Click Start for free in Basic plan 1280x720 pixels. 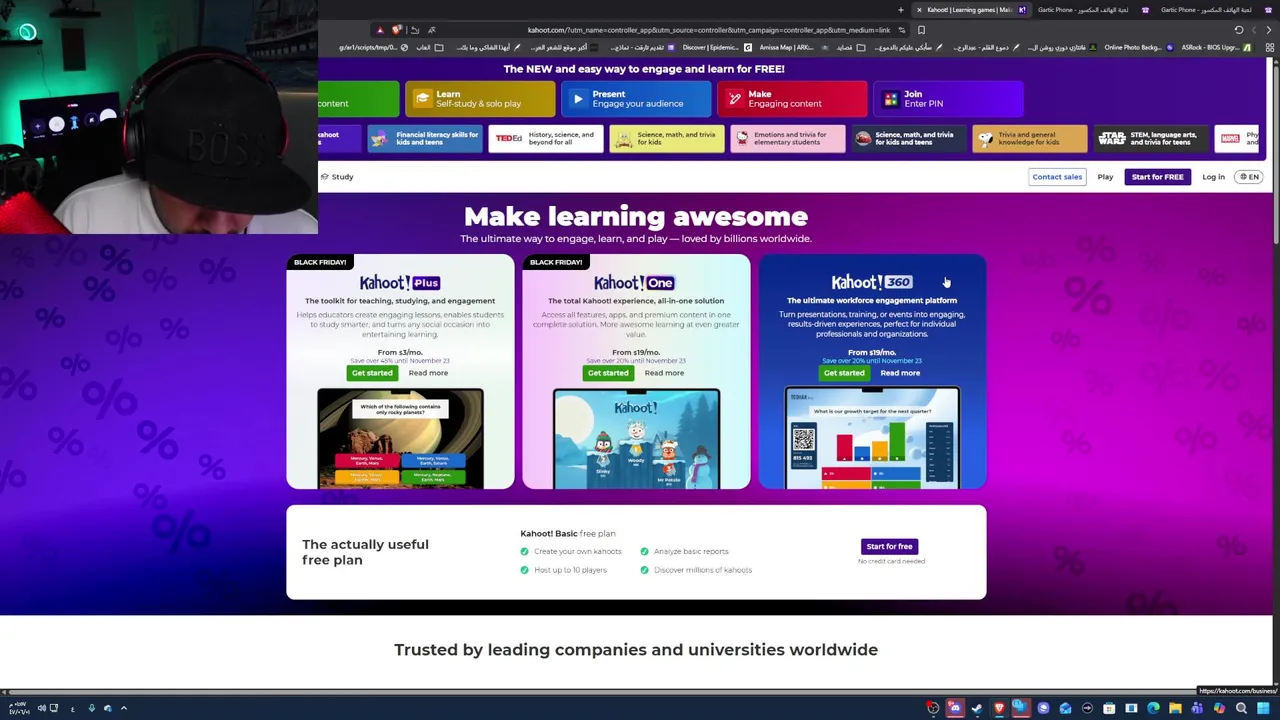(889, 547)
